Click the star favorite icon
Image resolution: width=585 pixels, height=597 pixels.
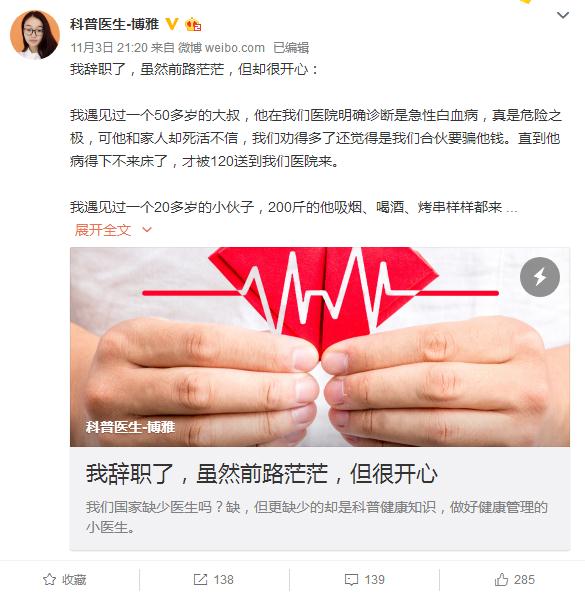pos(50,579)
